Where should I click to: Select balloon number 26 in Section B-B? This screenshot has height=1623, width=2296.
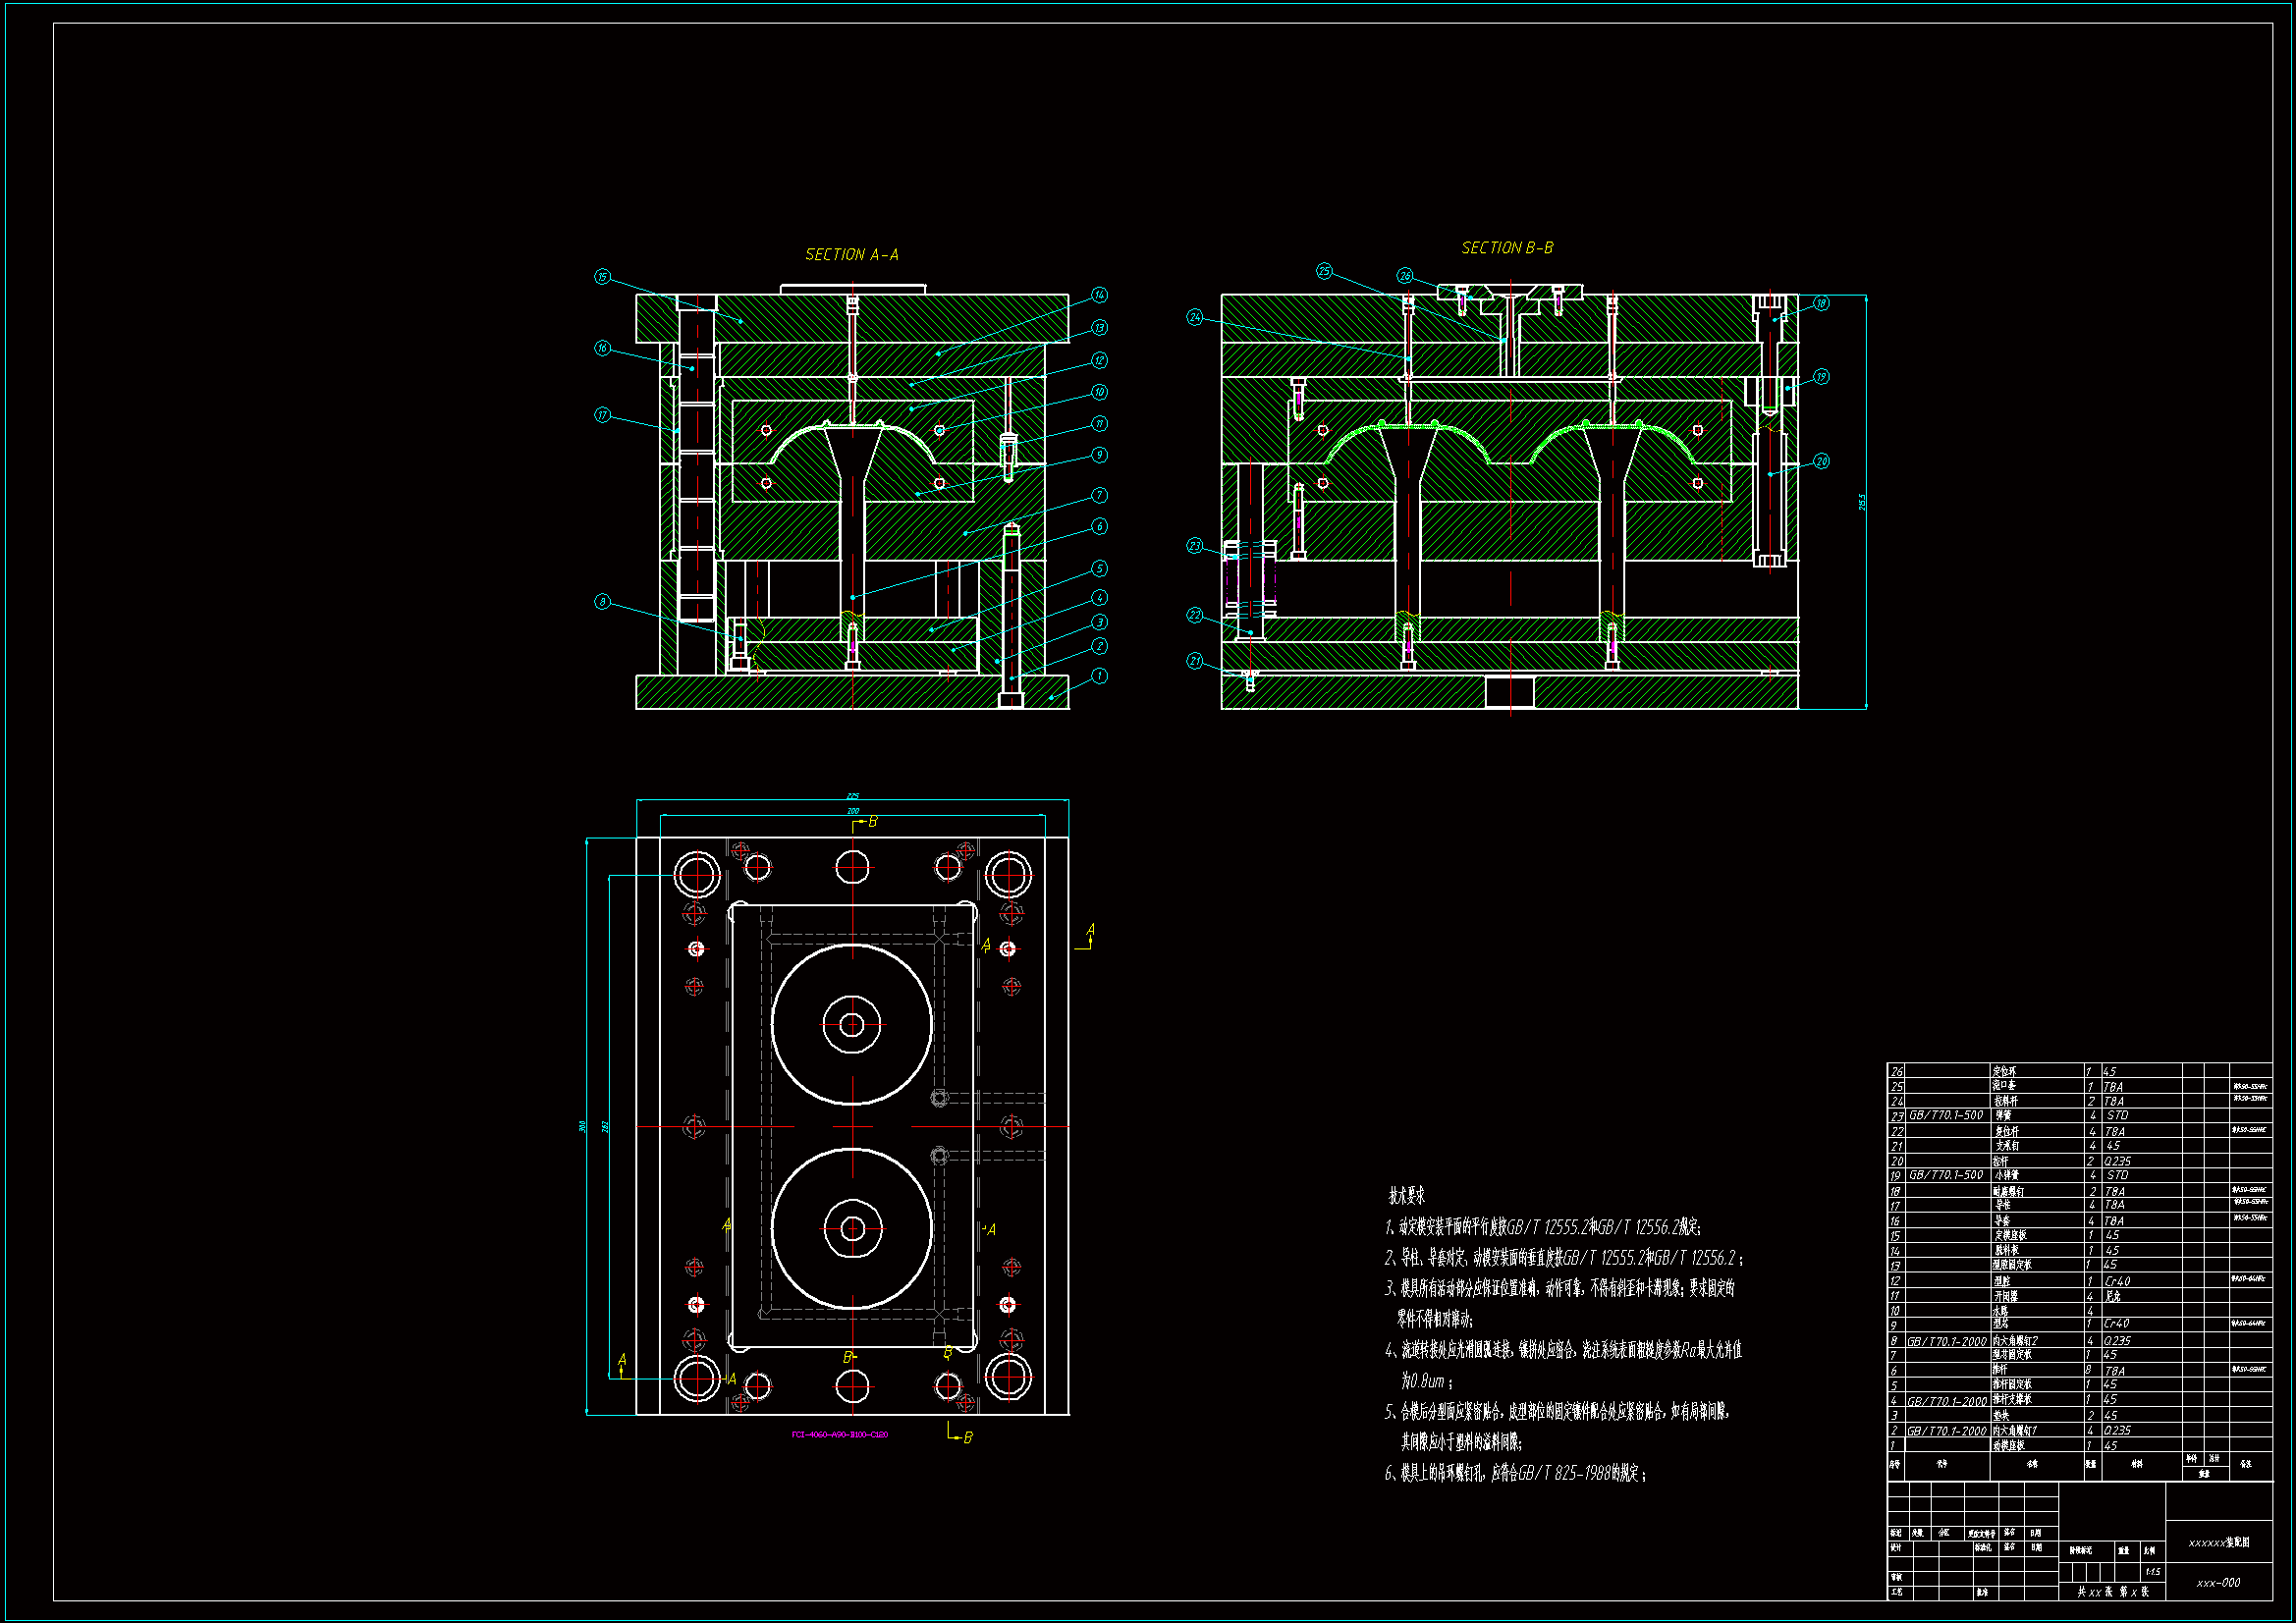(x=1405, y=276)
